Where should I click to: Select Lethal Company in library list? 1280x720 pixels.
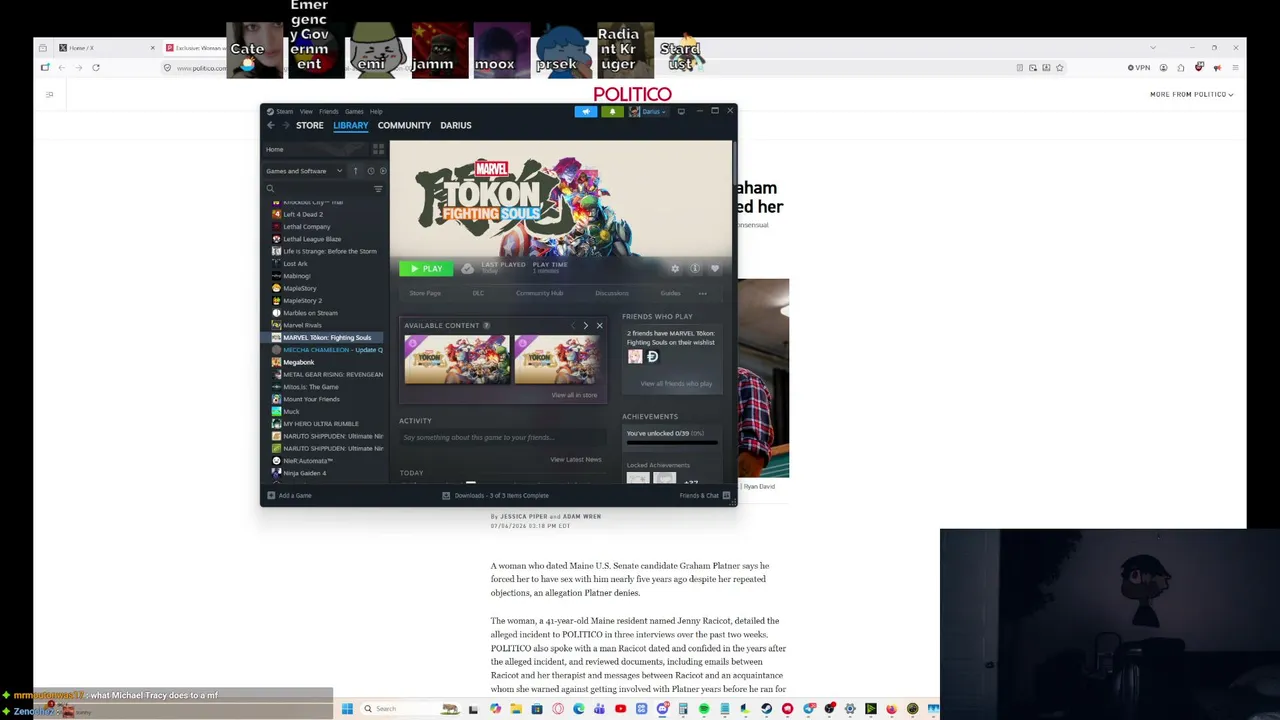[306, 227]
